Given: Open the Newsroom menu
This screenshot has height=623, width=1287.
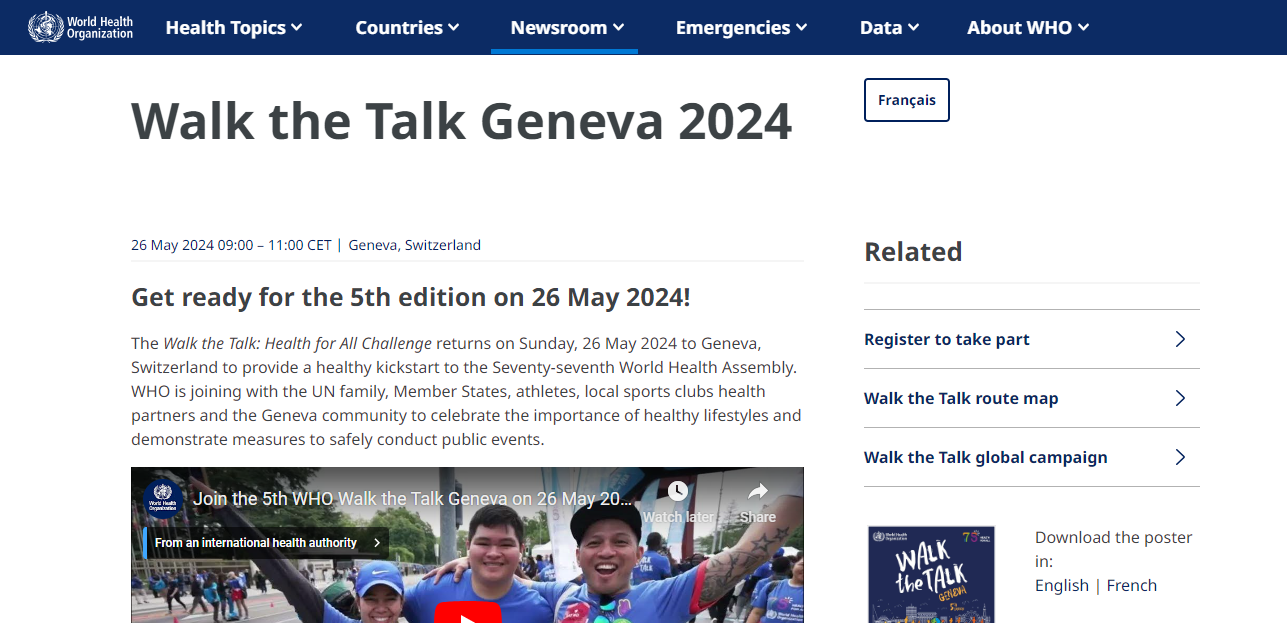Looking at the screenshot, I should coord(567,28).
